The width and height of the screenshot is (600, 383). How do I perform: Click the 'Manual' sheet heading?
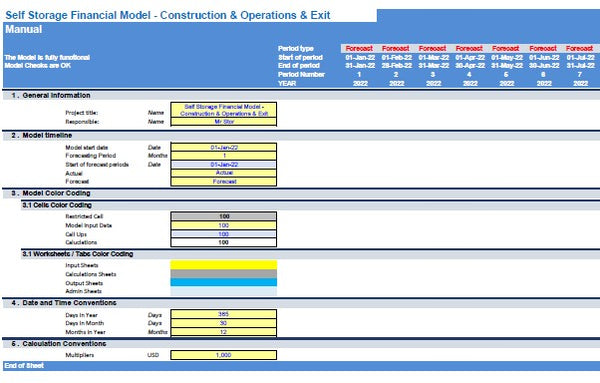(x=24, y=29)
